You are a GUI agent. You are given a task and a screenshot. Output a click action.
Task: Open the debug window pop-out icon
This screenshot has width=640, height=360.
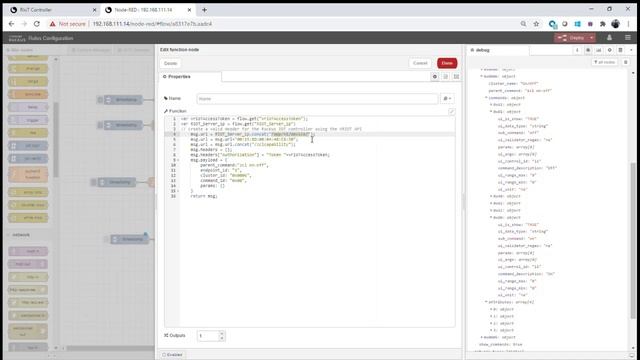632,356
